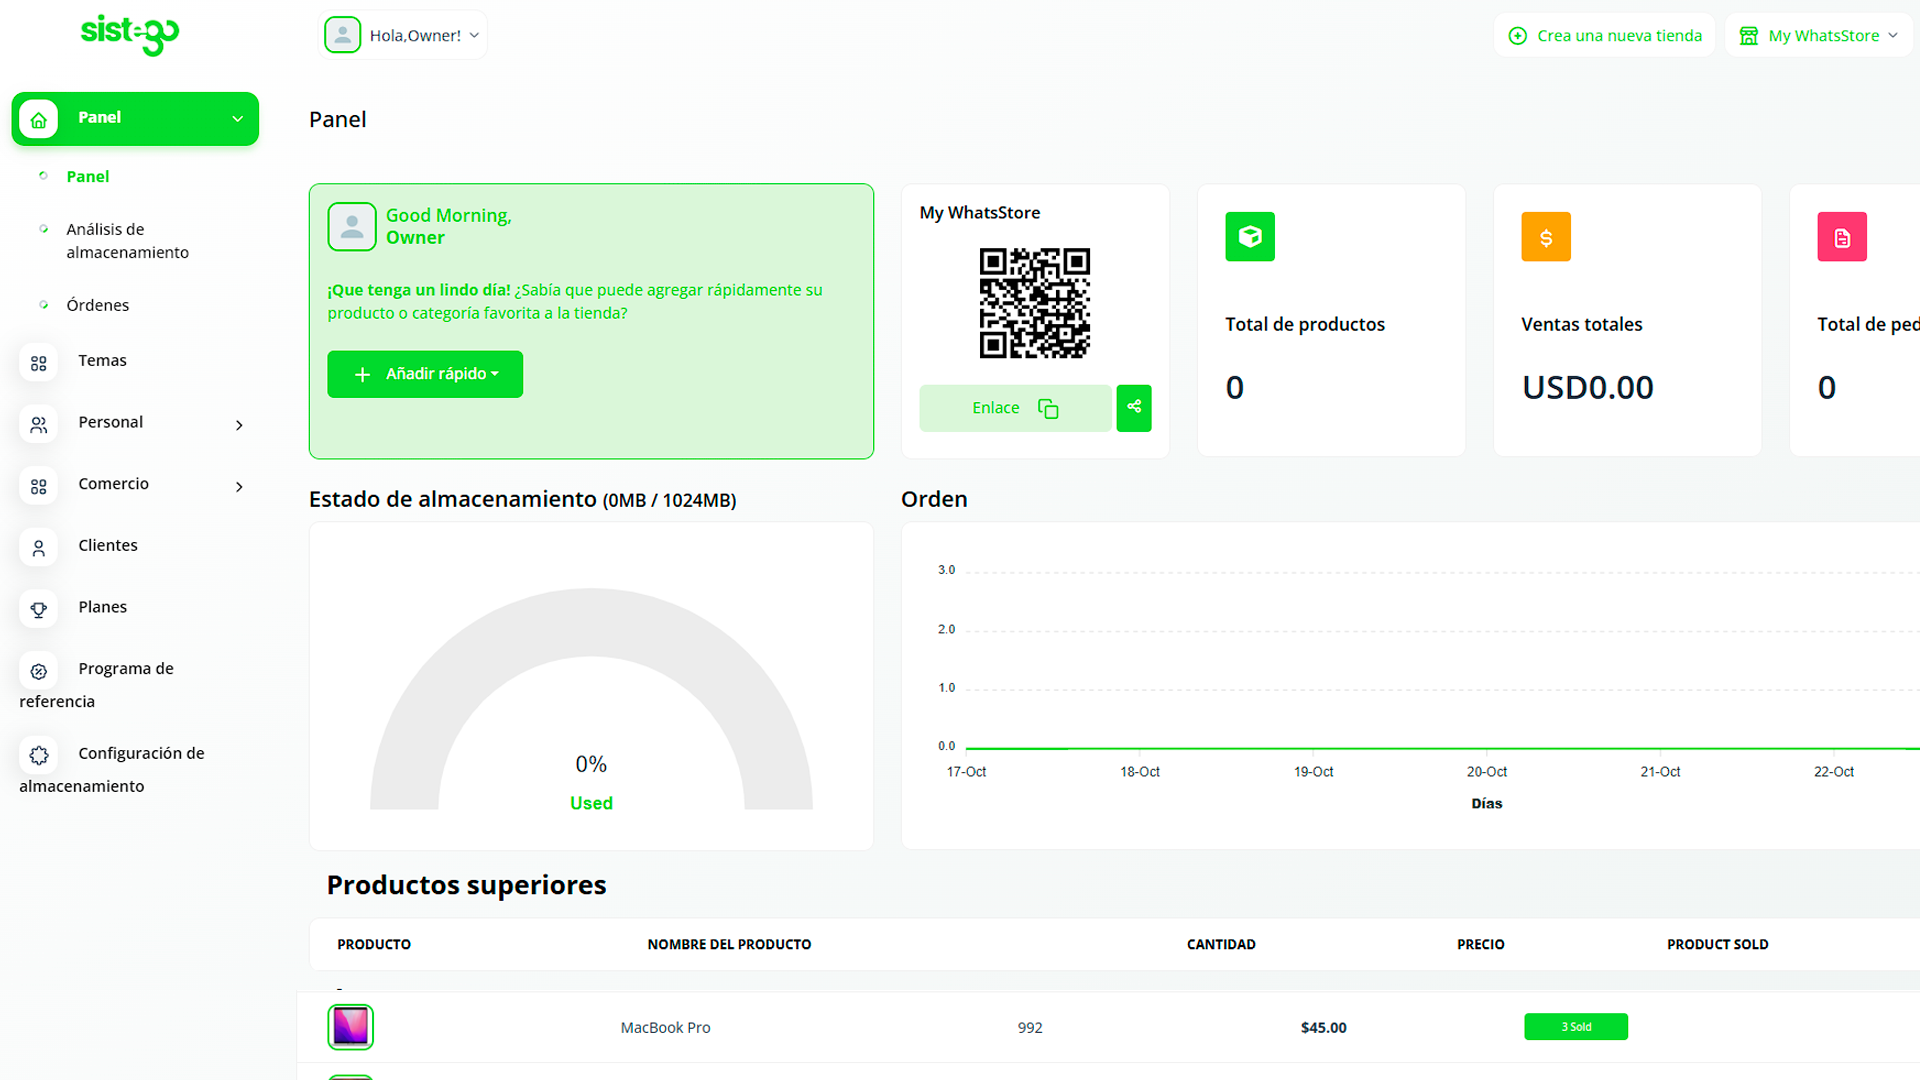Click the Programa de referencia badge icon
Image resolution: width=1920 pixels, height=1080 pixels.
39,671
